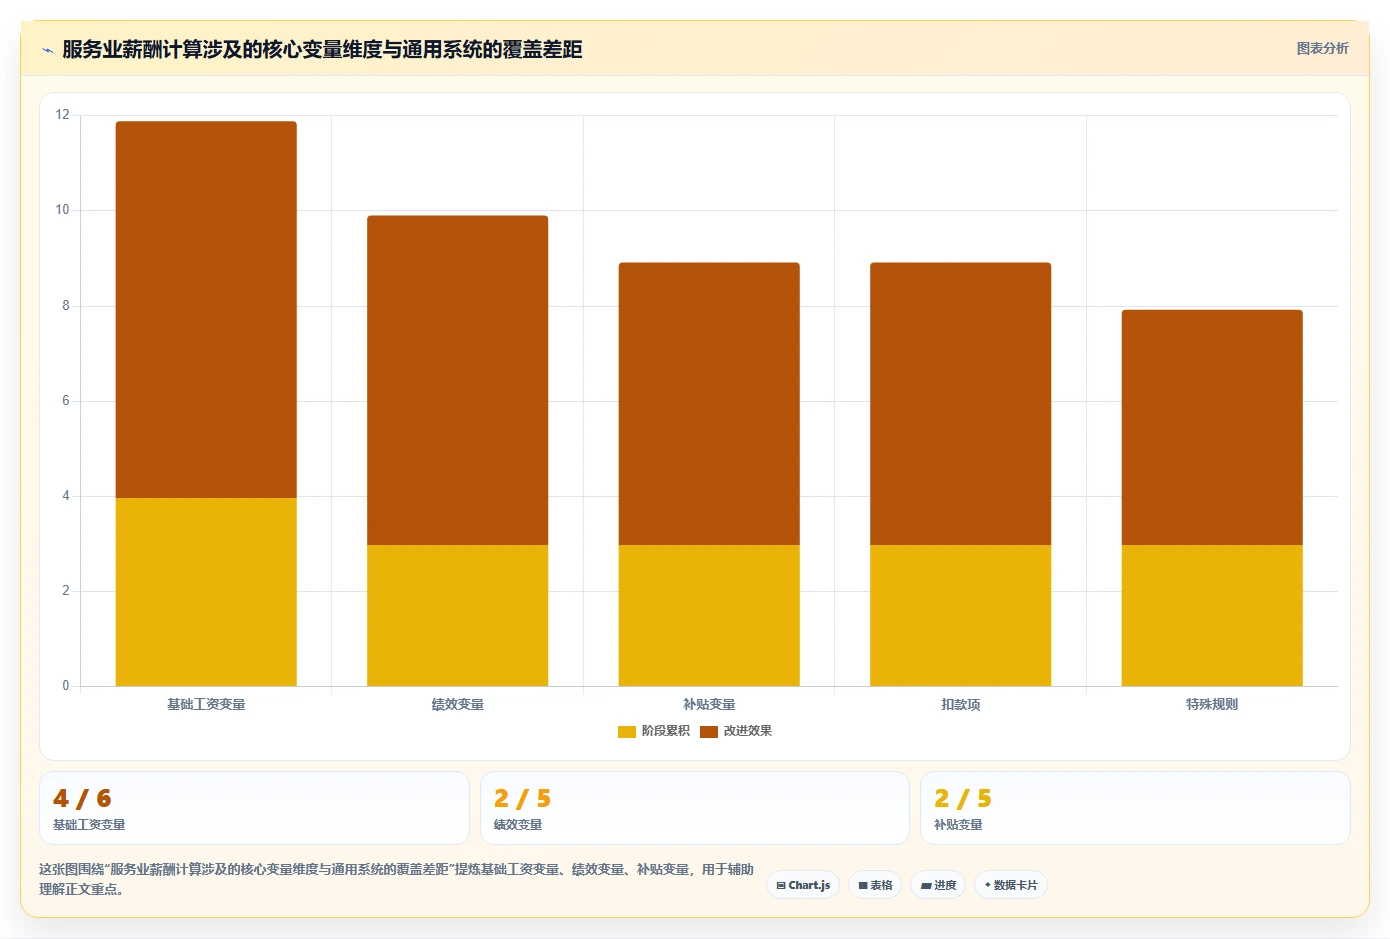Screen dimensions: 1390x939
Task: Click the orange bar segment for 基础工资变量
Action: [206, 310]
